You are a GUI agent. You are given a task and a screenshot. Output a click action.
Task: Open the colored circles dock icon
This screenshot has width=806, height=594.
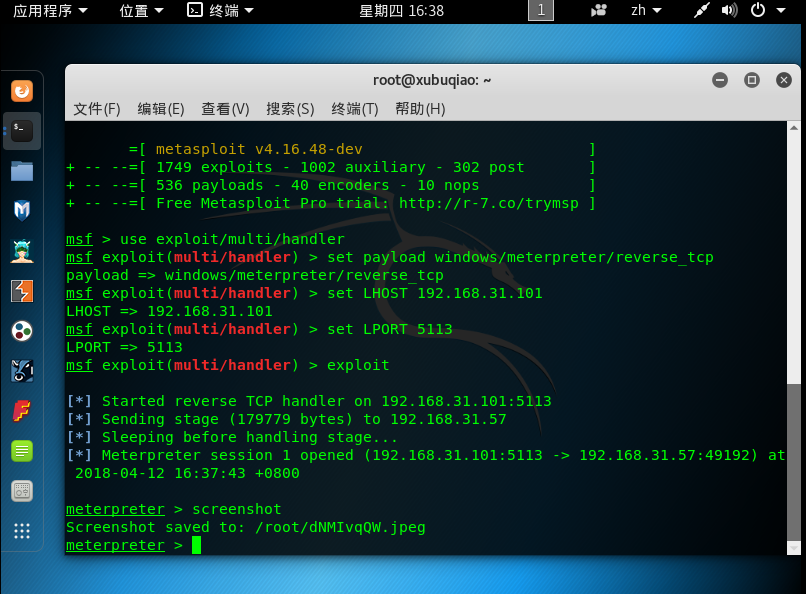(x=22, y=331)
